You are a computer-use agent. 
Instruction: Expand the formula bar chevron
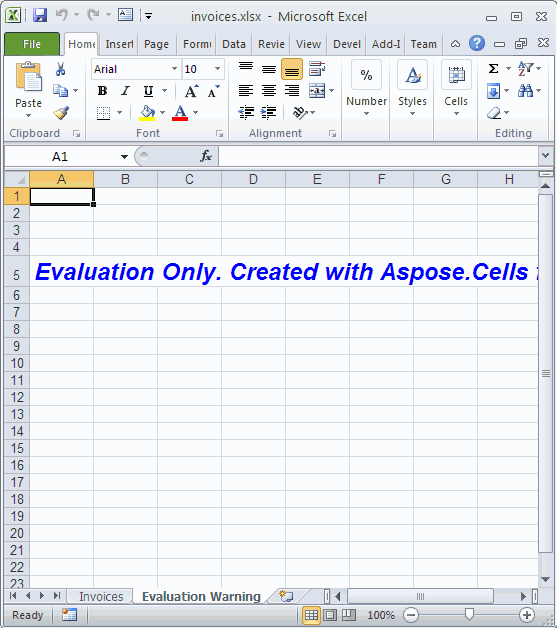[x=545, y=155]
